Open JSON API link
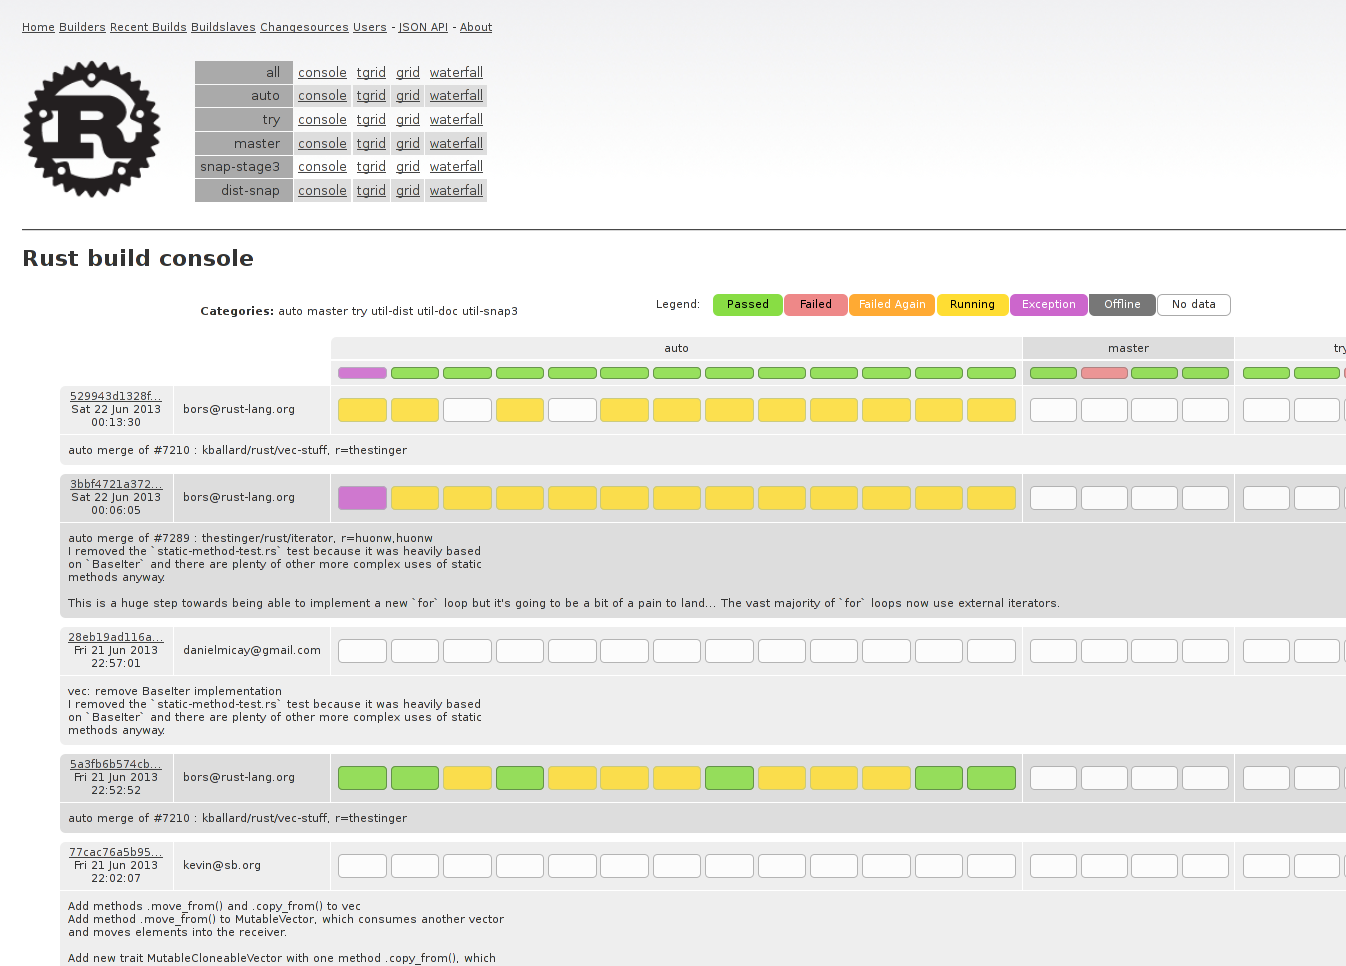The width and height of the screenshot is (1346, 966). tap(423, 27)
